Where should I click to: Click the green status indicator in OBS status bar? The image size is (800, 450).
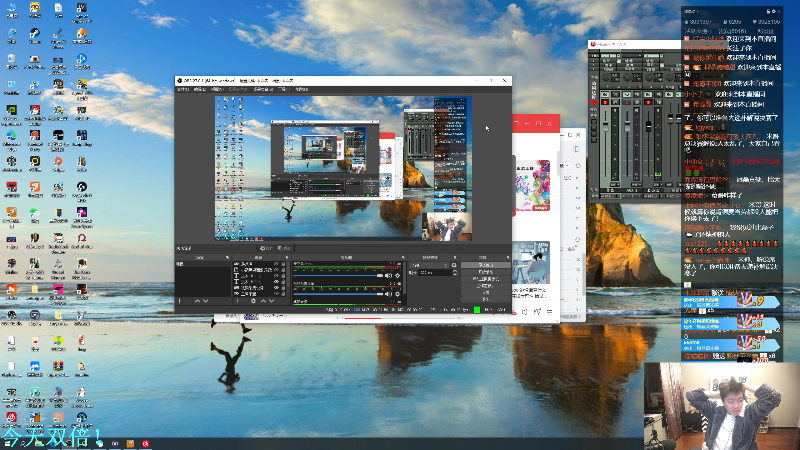[477, 310]
